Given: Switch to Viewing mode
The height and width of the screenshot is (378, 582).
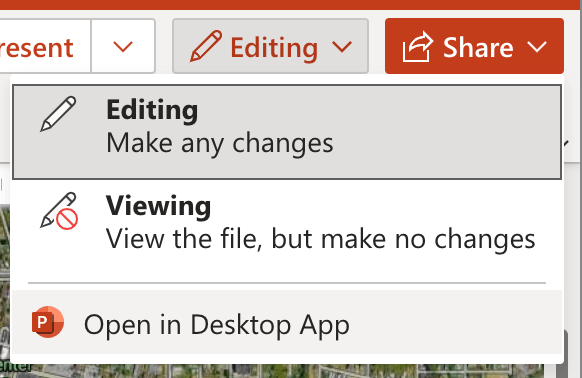Looking at the screenshot, I should (287, 223).
